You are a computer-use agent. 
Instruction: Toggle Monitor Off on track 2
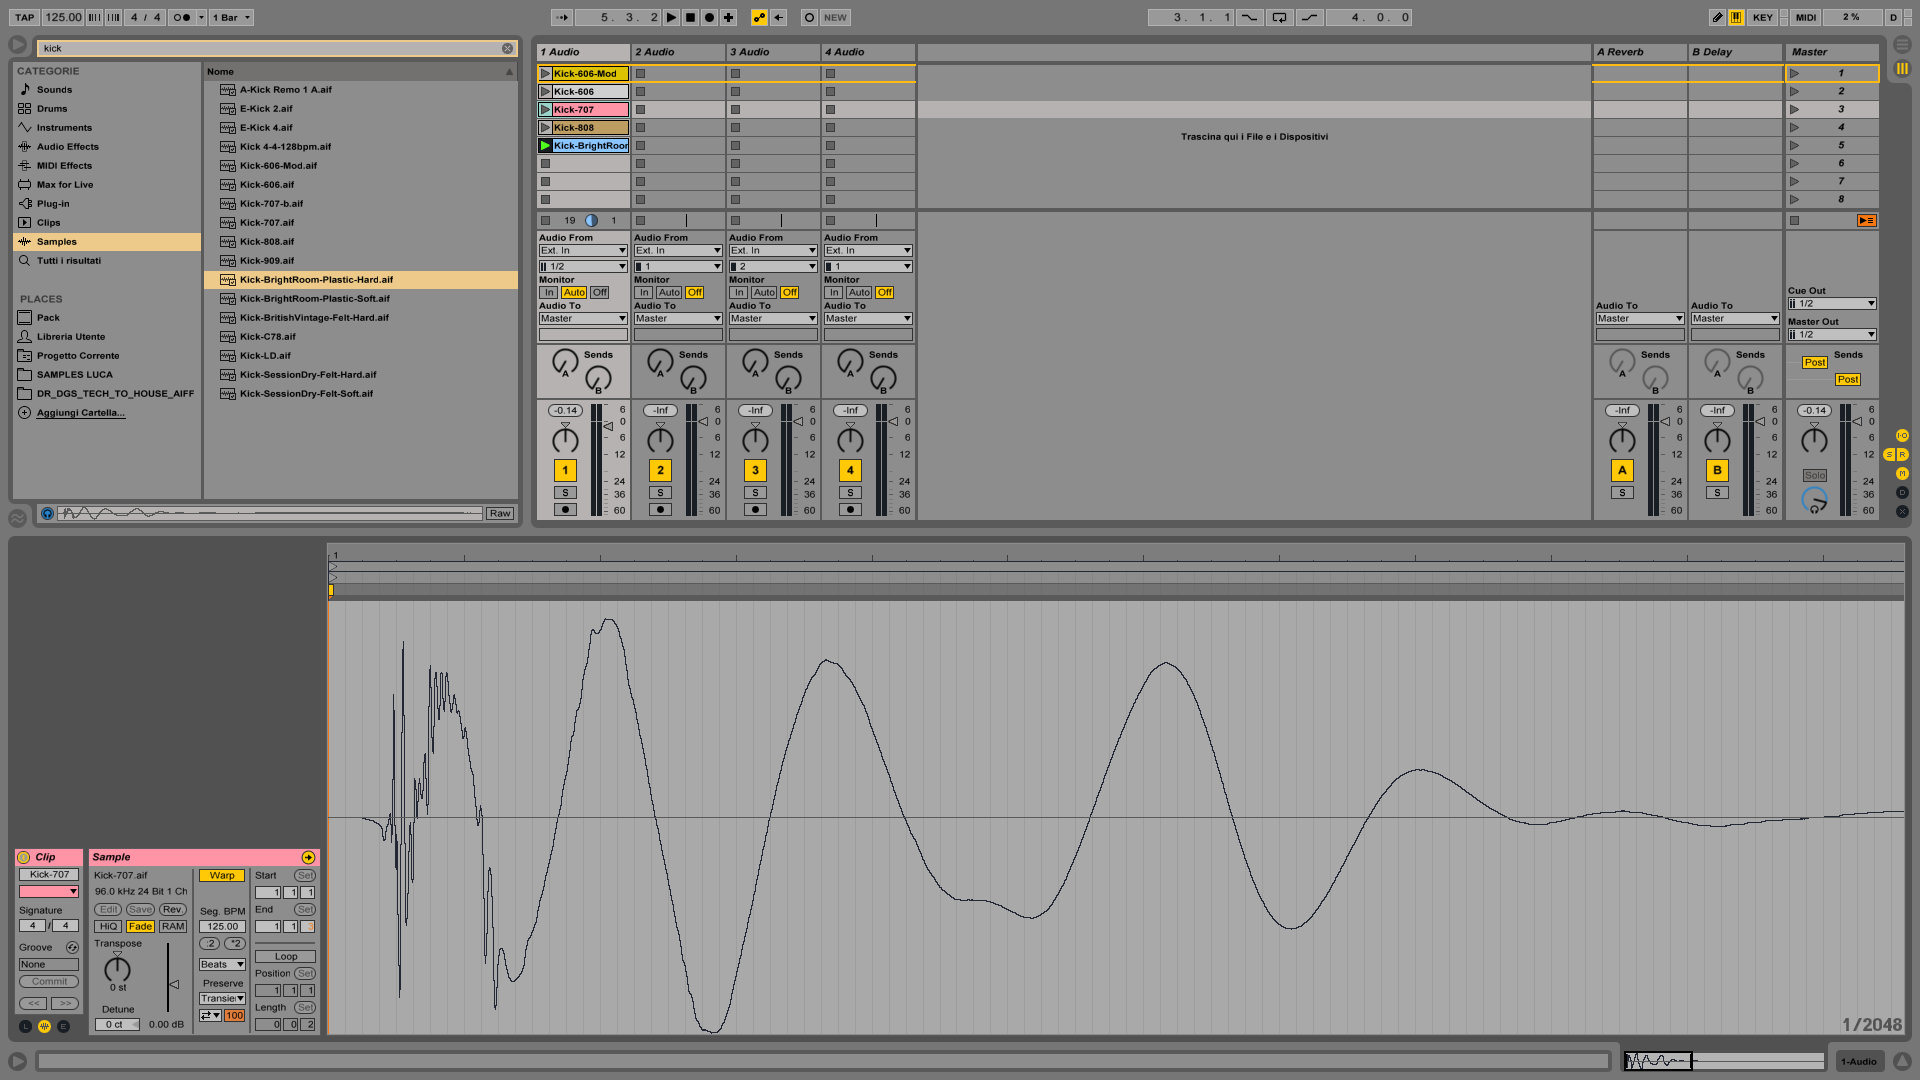(695, 291)
